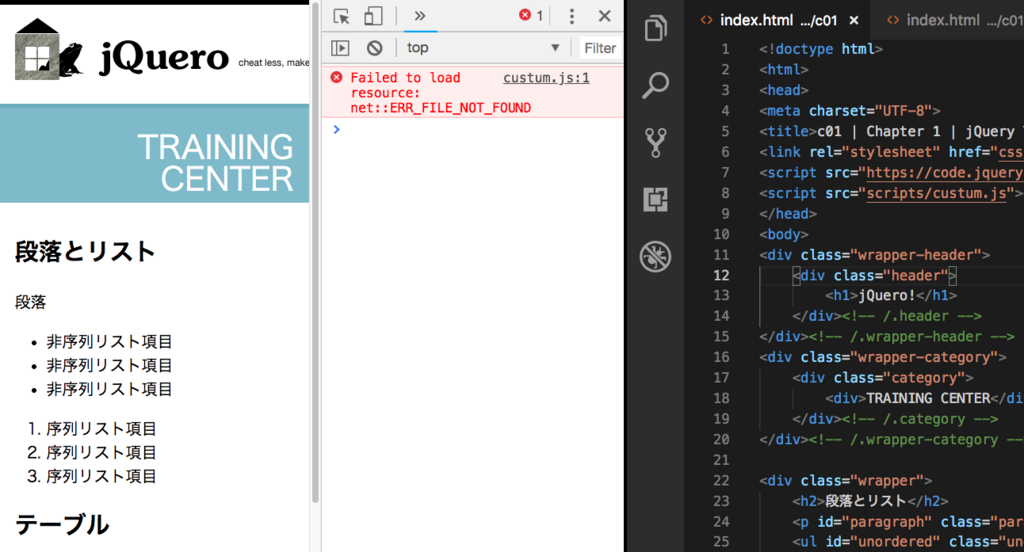Click the webpage vertical scrollbar
This screenshot has width=1024, height=552.
pos(315,252)
